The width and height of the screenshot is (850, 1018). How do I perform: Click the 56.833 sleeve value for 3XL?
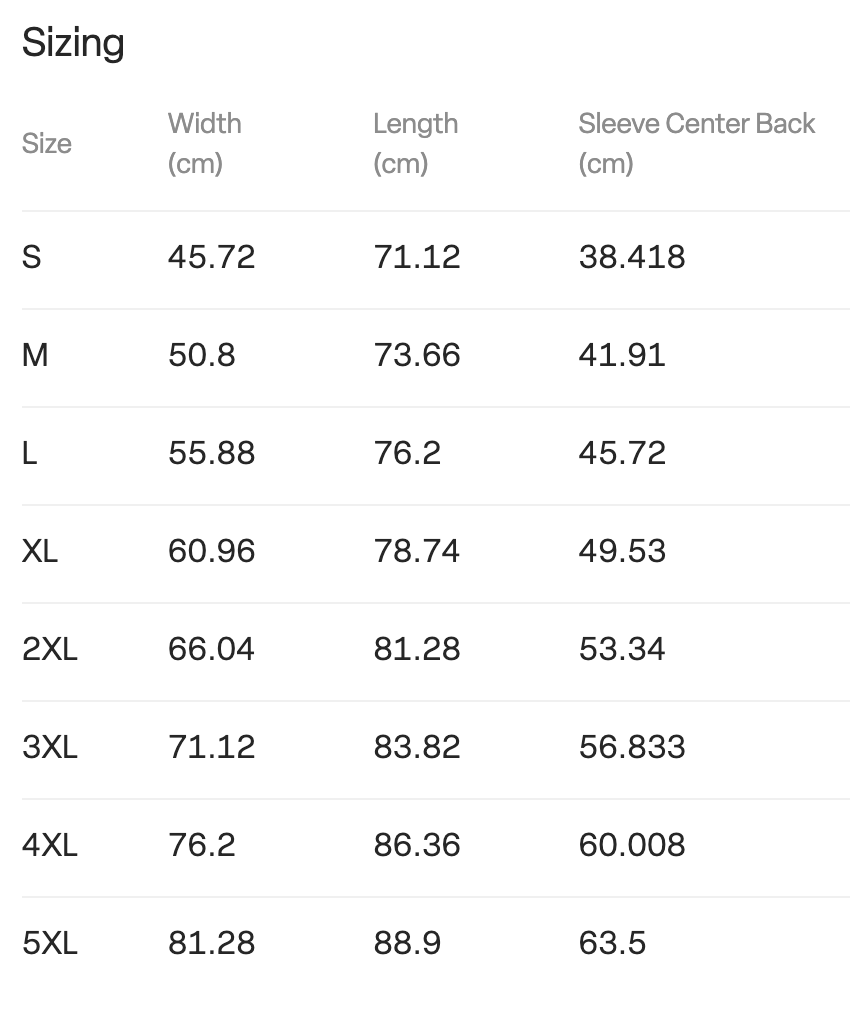[632, 747]
